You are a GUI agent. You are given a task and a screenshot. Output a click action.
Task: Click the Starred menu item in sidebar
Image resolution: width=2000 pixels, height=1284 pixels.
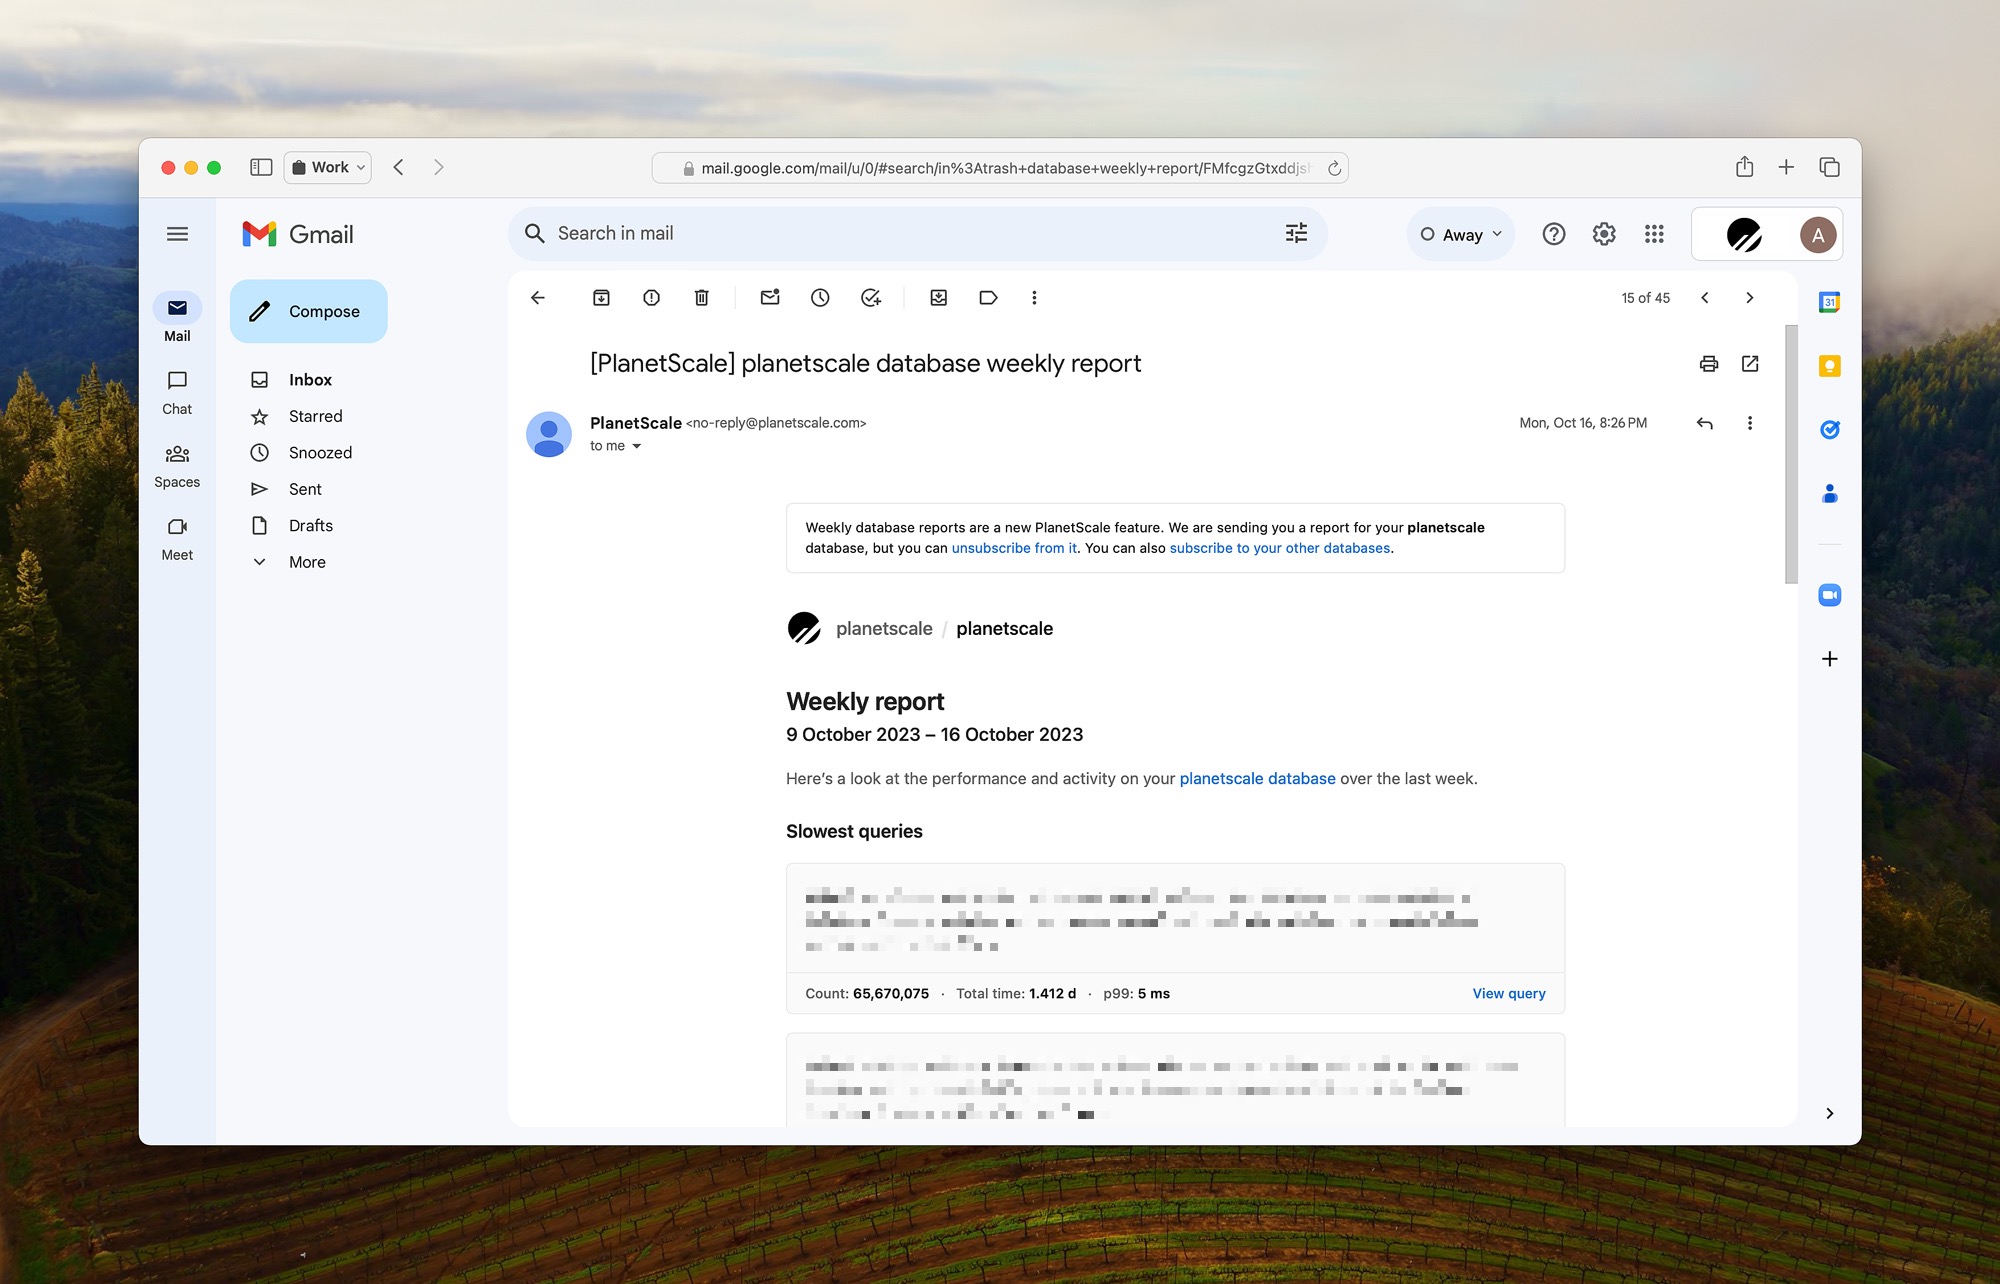315,415
